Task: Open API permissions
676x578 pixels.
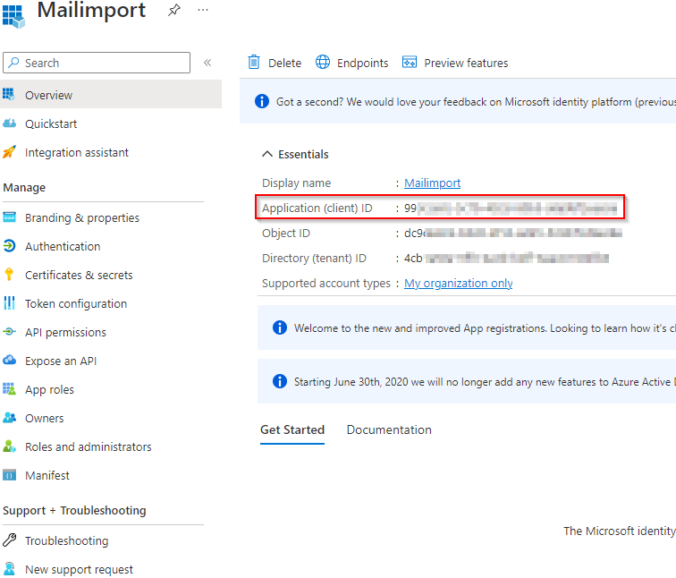Action: pyautogui.click(x=66, y=332)
